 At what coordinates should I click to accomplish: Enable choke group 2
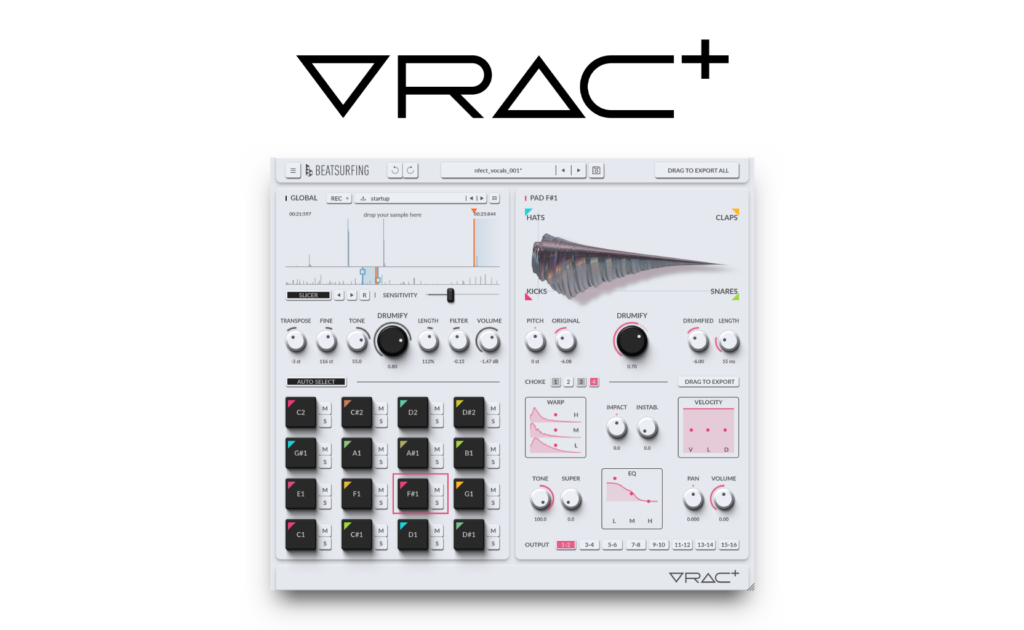tap(568, 382)
